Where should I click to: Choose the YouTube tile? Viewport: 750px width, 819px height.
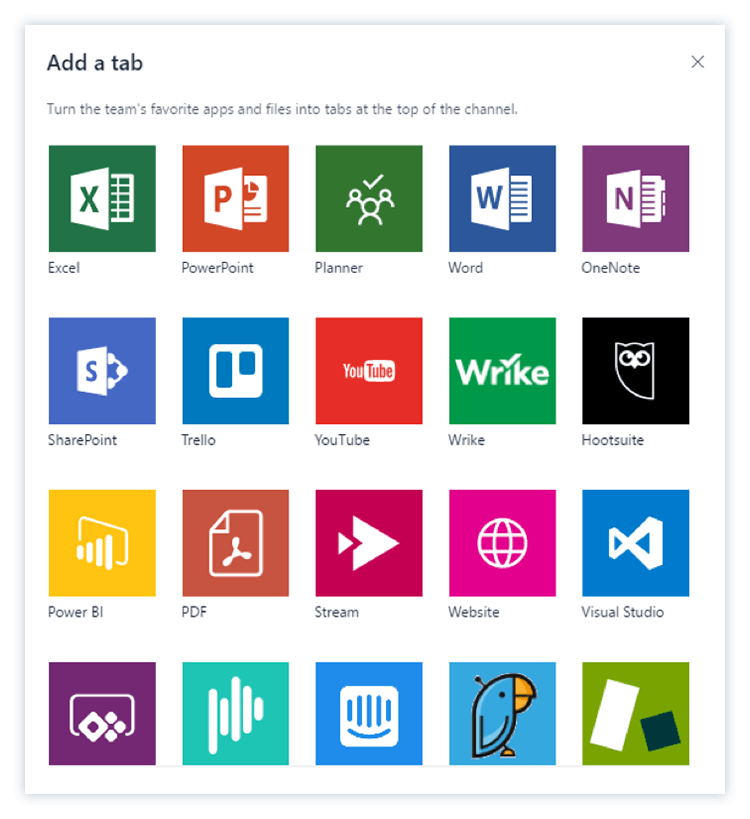[369, 371]
